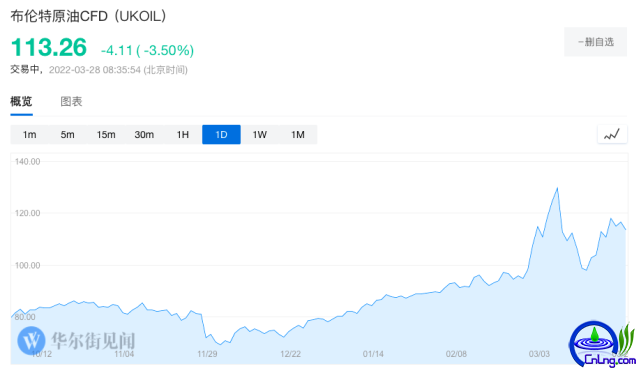Select the 5m interval

[x=67, y=135]
